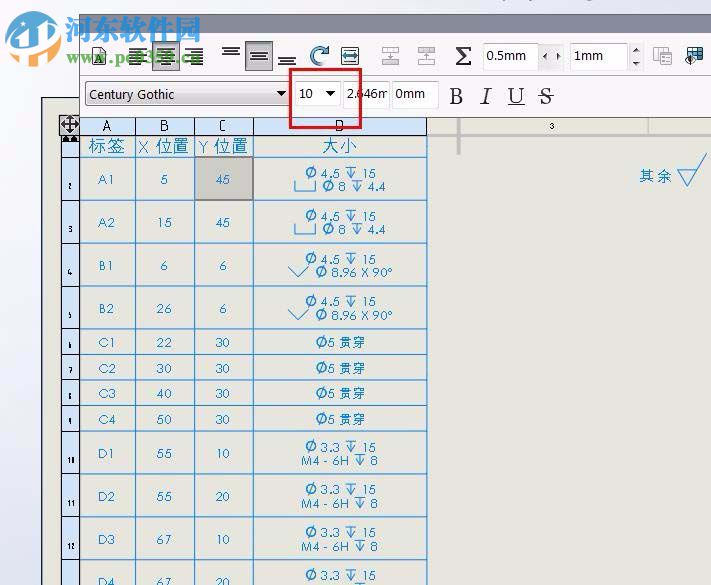Select the A1 label cell
Screen dimensions: 711x585
(107, 180)
